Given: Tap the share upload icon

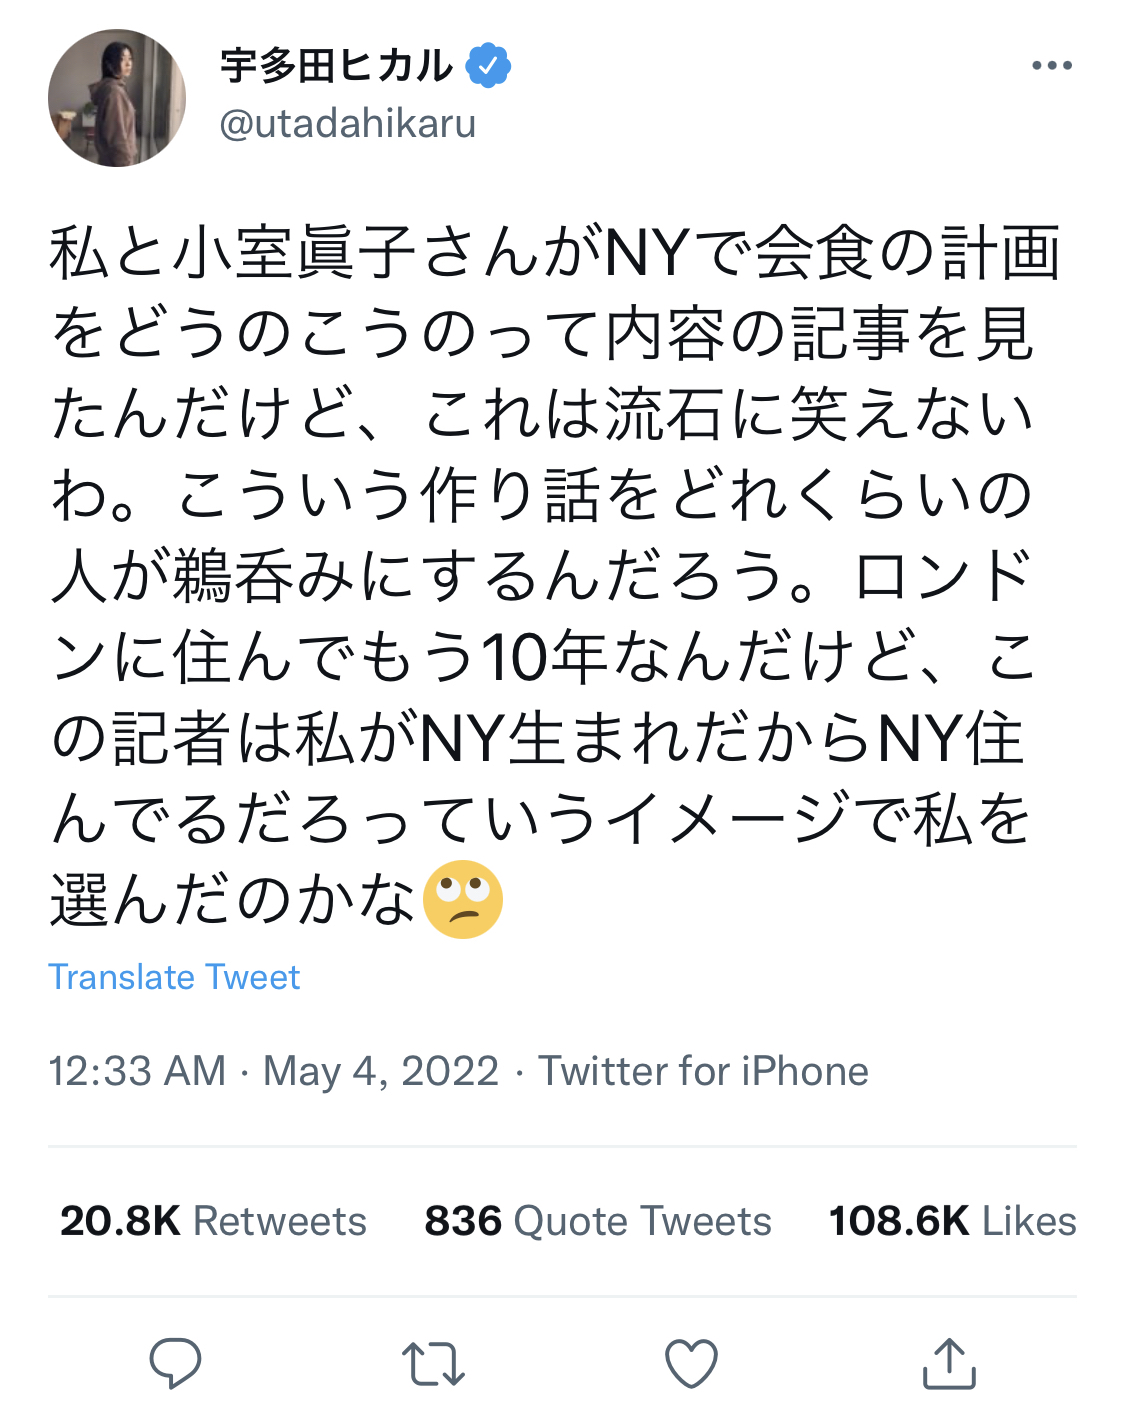Looking at the screenshot, I should [948, 1363].
